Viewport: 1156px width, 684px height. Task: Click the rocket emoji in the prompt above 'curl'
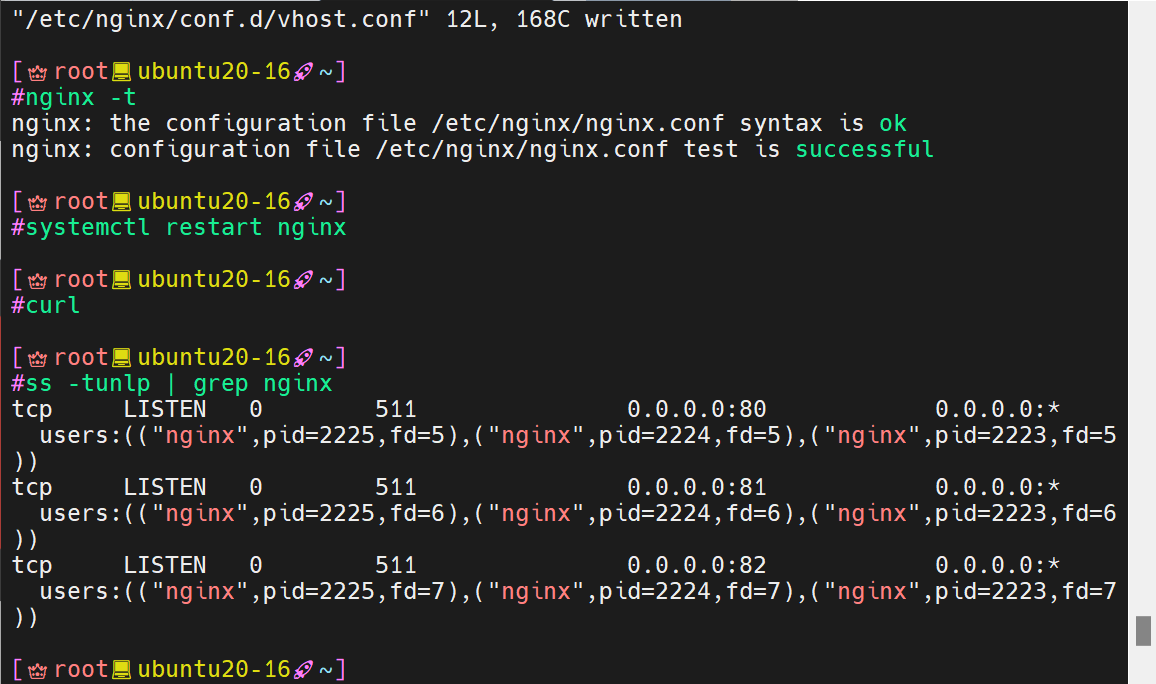pyautogui.click(x=304, y=280)
